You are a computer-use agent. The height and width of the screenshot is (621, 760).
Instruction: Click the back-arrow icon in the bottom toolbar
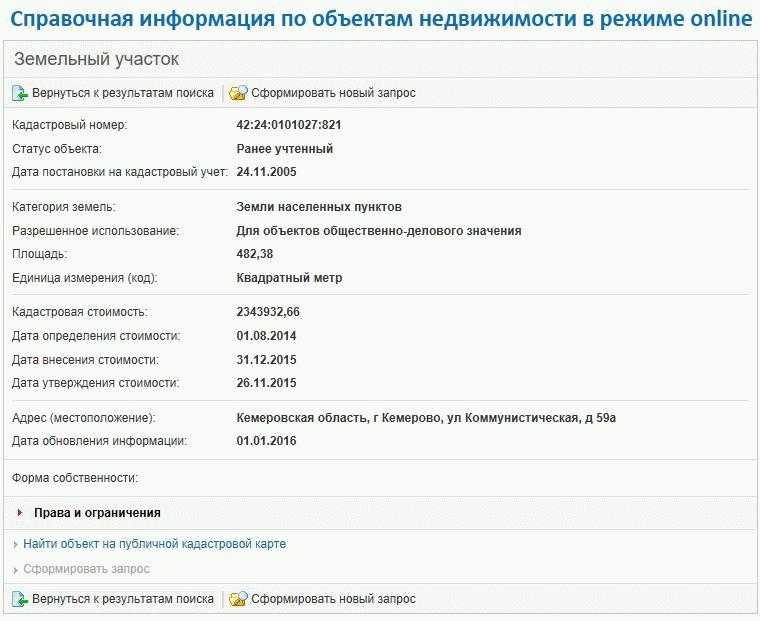[20, 599]
